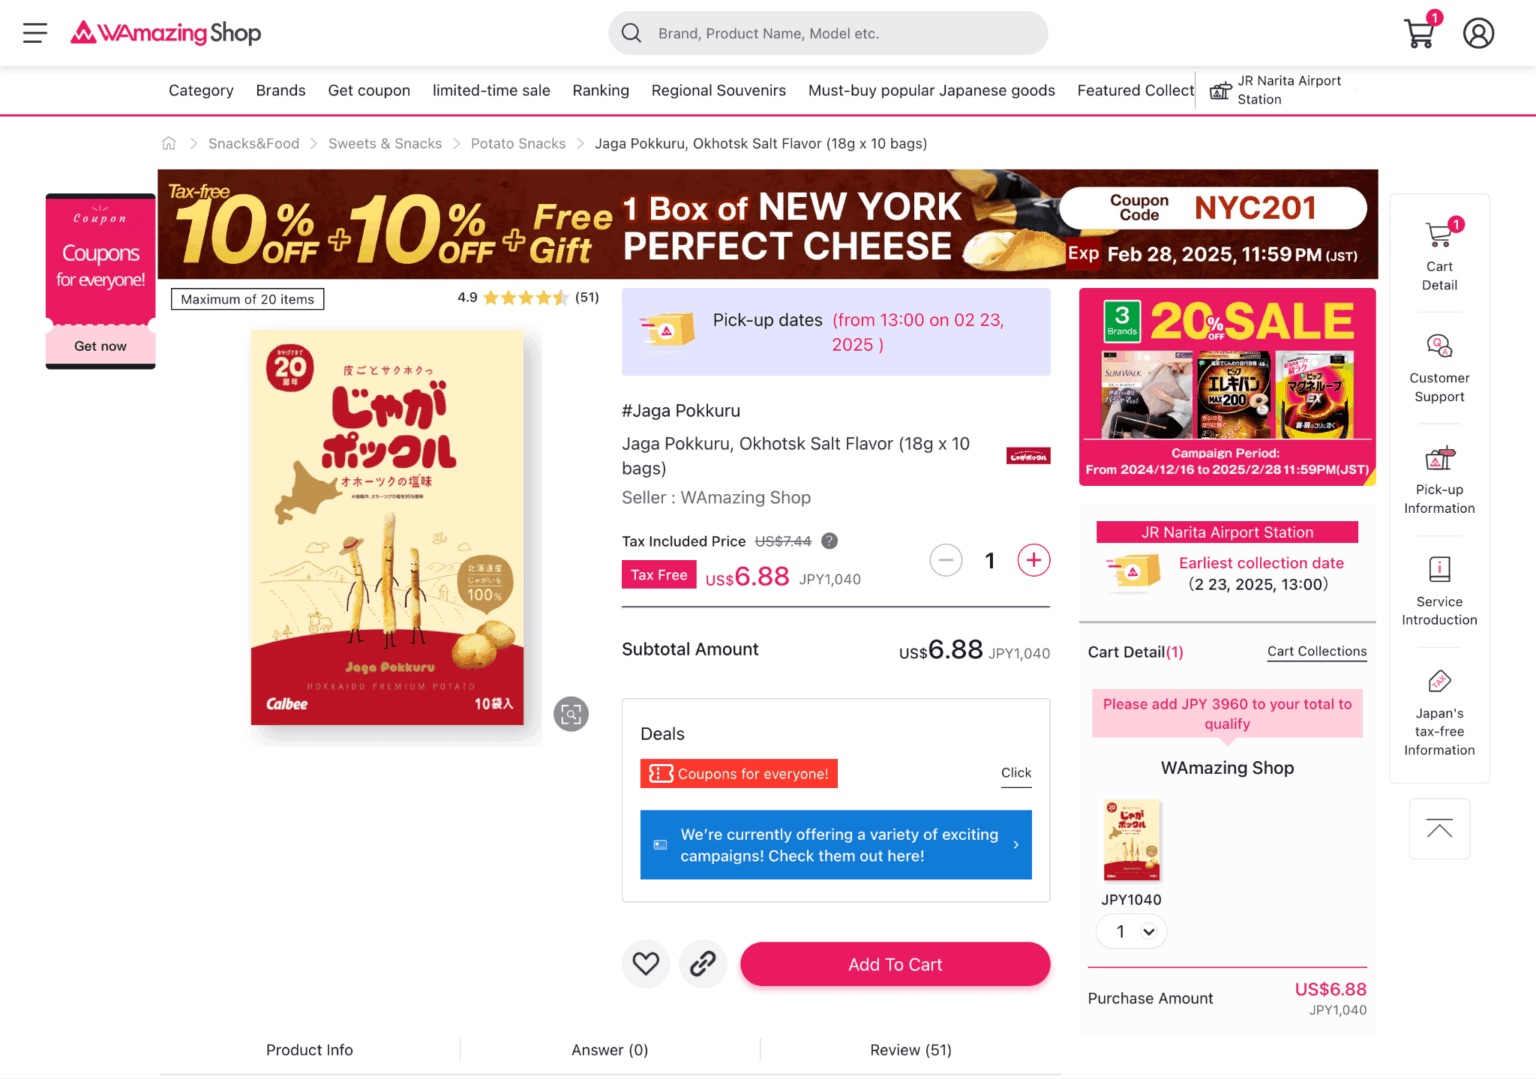Open the cart item quantity dropdown
This screenshot has width=1536, height=1079.
click(x=1132, y=932)
